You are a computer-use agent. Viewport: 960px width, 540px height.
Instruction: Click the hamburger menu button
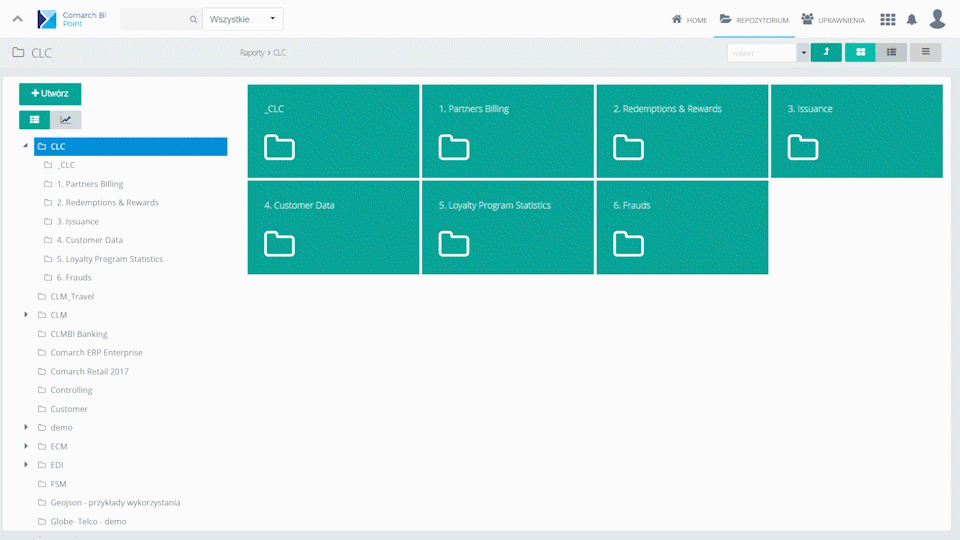click(925, 52)
